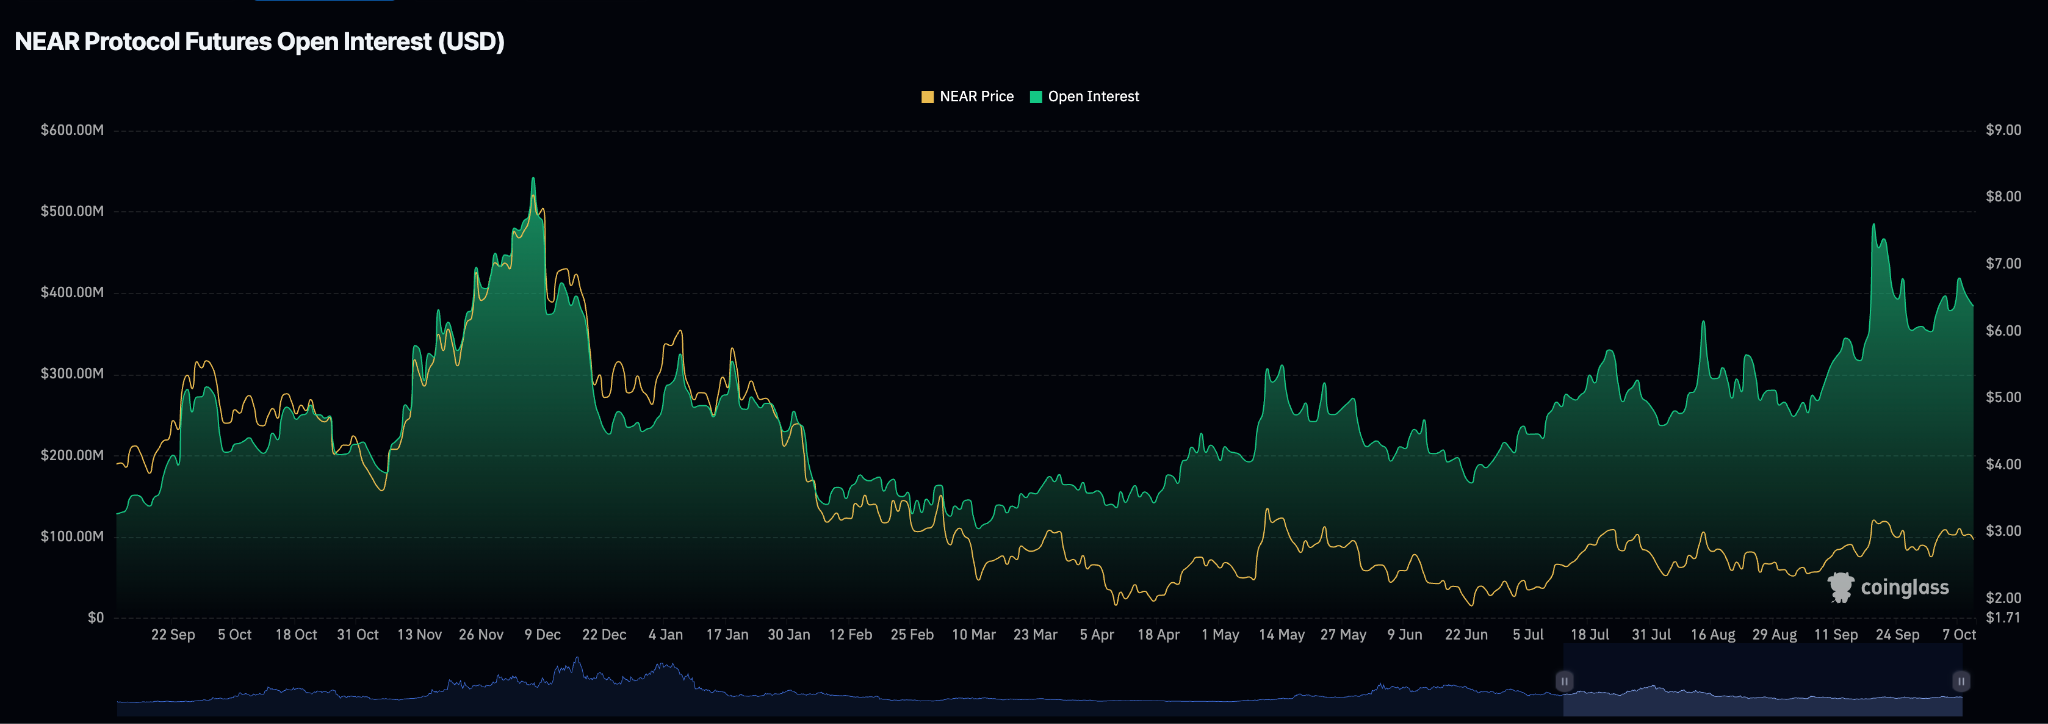Click the NEAR Protocol Futures Open Interest title

click(260, 42)
